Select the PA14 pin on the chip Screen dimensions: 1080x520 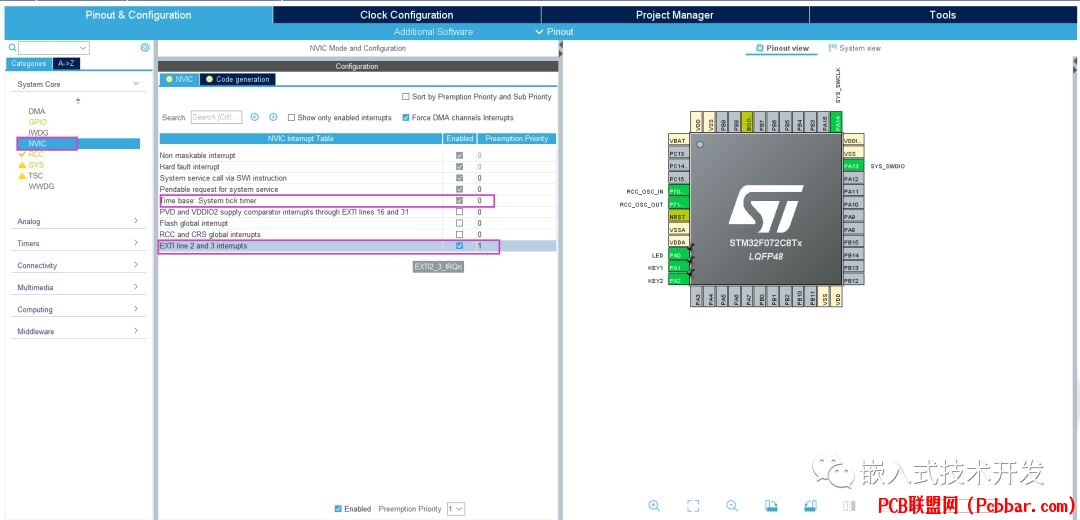tap(837, 122)
